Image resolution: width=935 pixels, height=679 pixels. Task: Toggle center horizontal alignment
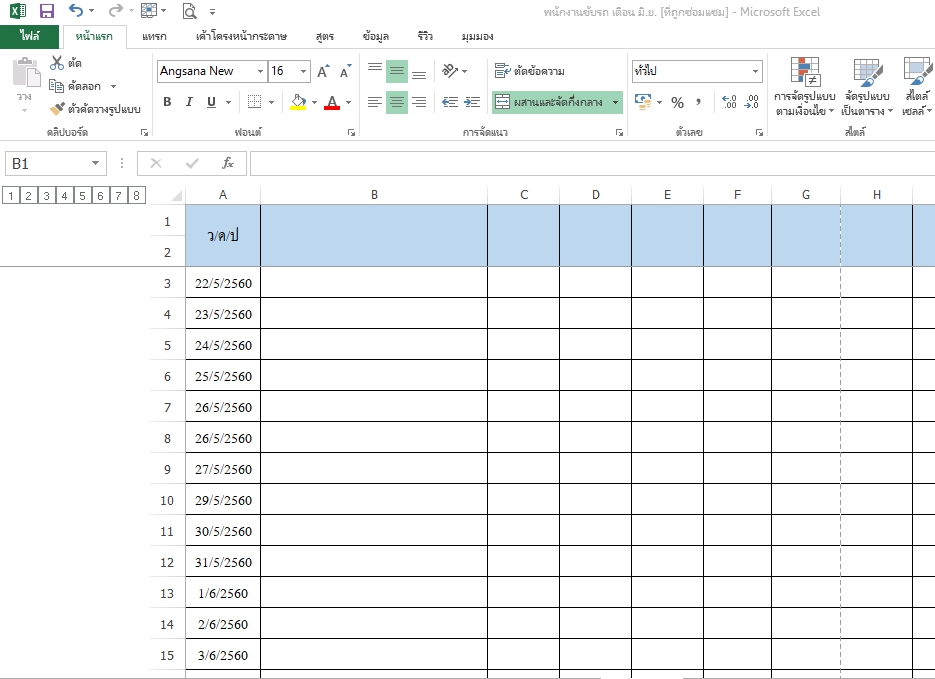tap(397, 102)
